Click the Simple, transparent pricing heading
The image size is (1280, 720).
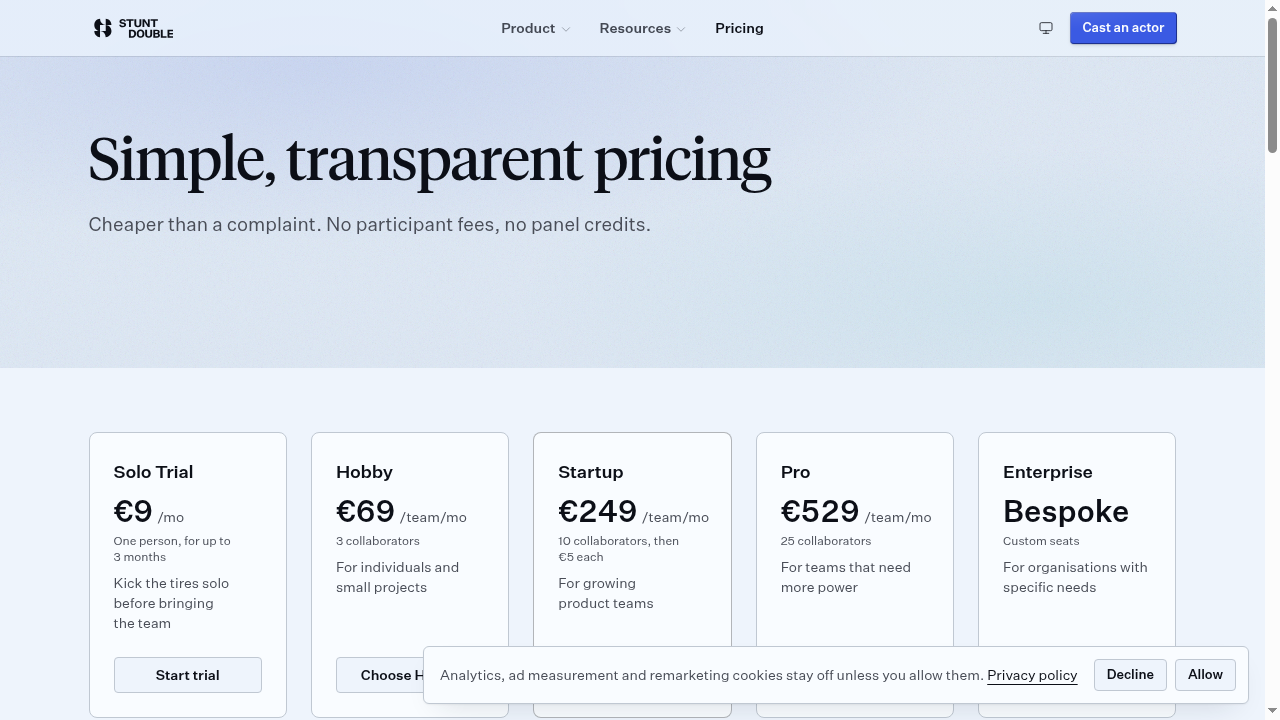(x=430, y=160)
